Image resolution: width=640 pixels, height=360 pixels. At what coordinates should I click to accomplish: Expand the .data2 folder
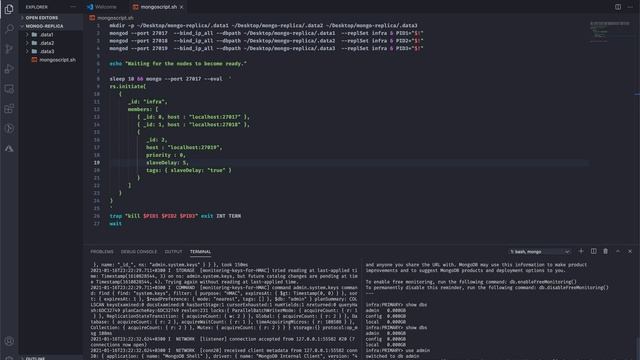click(x=27, y=43)
